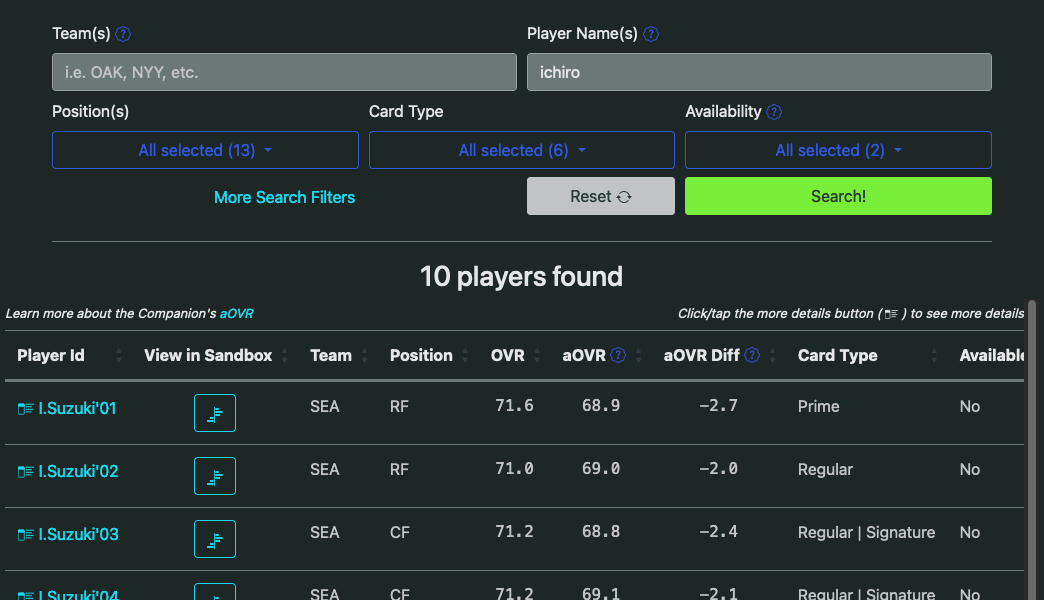Viewport: 1044px width, 600px height.
Task: Select aOVR value 69.1 for I.Suzuki'04
Action: 601,593
